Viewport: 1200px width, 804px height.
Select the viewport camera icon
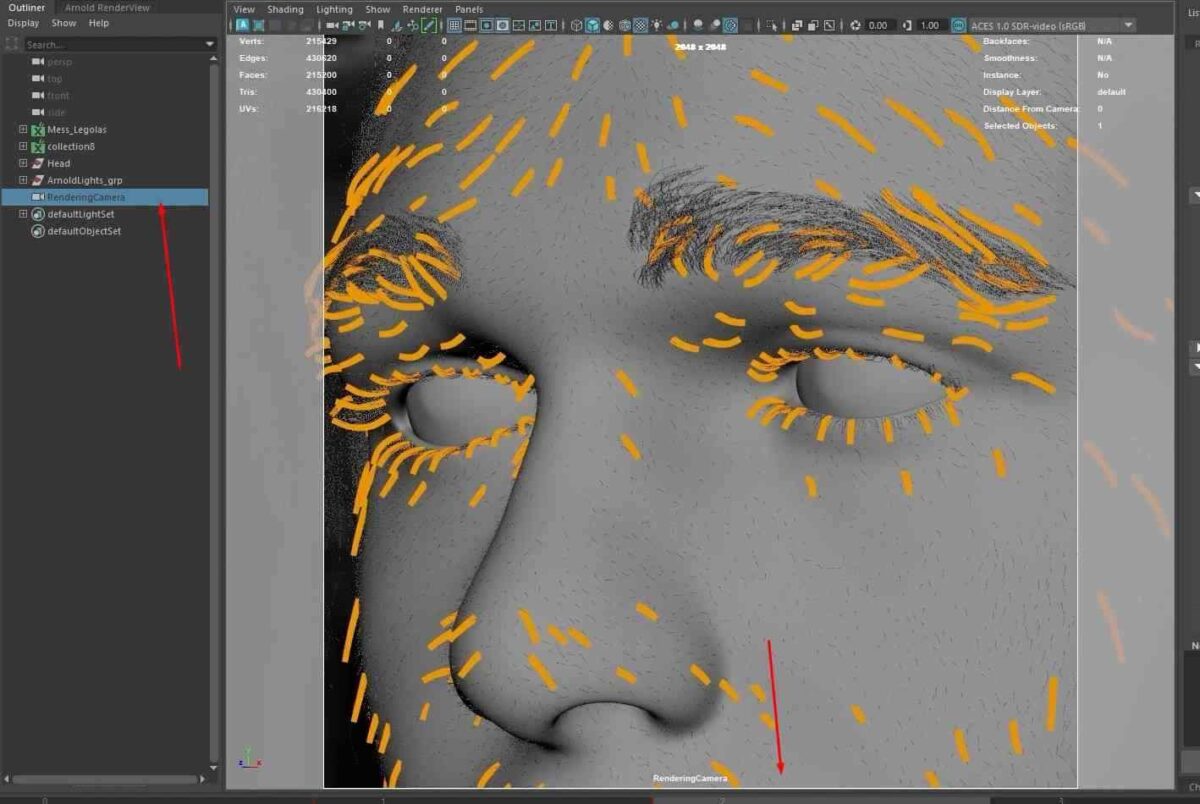[x=331, y=25]
